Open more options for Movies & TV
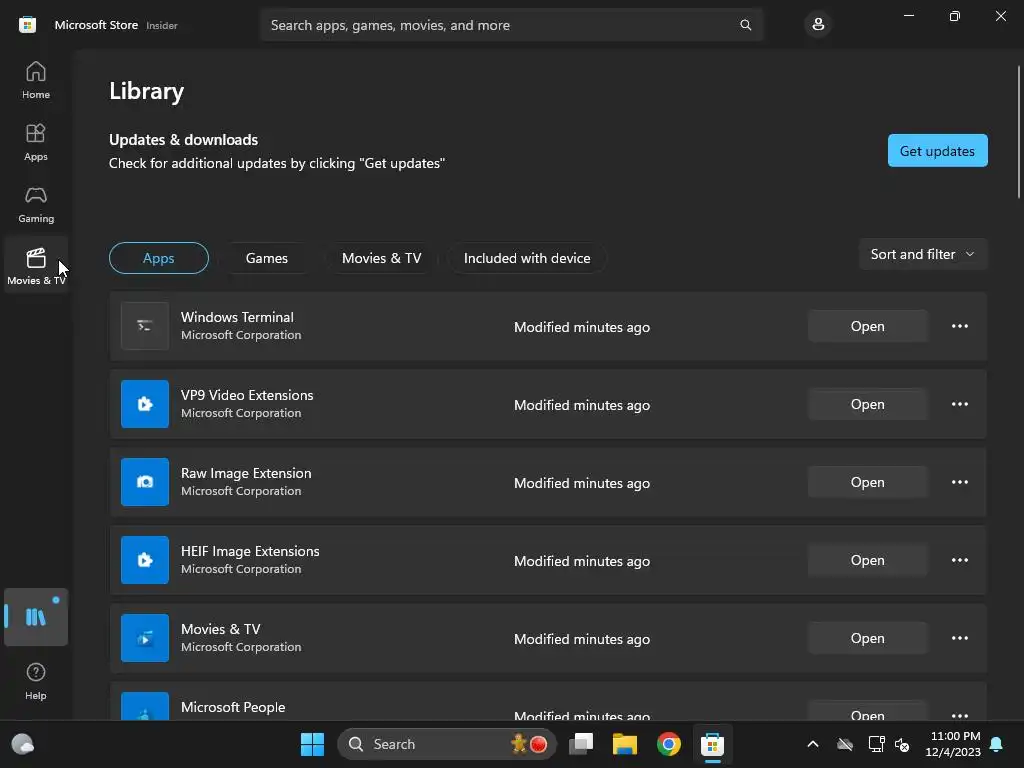Image resolution: width=1024 pixels, height=768 pixels. tap(959, 638)
